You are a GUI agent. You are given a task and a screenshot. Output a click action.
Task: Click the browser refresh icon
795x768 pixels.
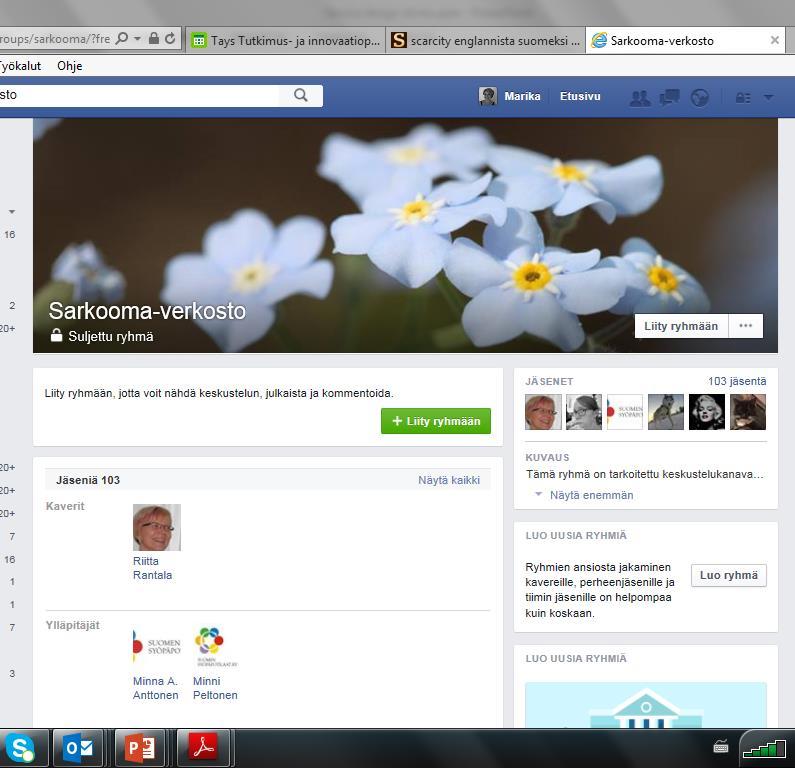(170, 39)
